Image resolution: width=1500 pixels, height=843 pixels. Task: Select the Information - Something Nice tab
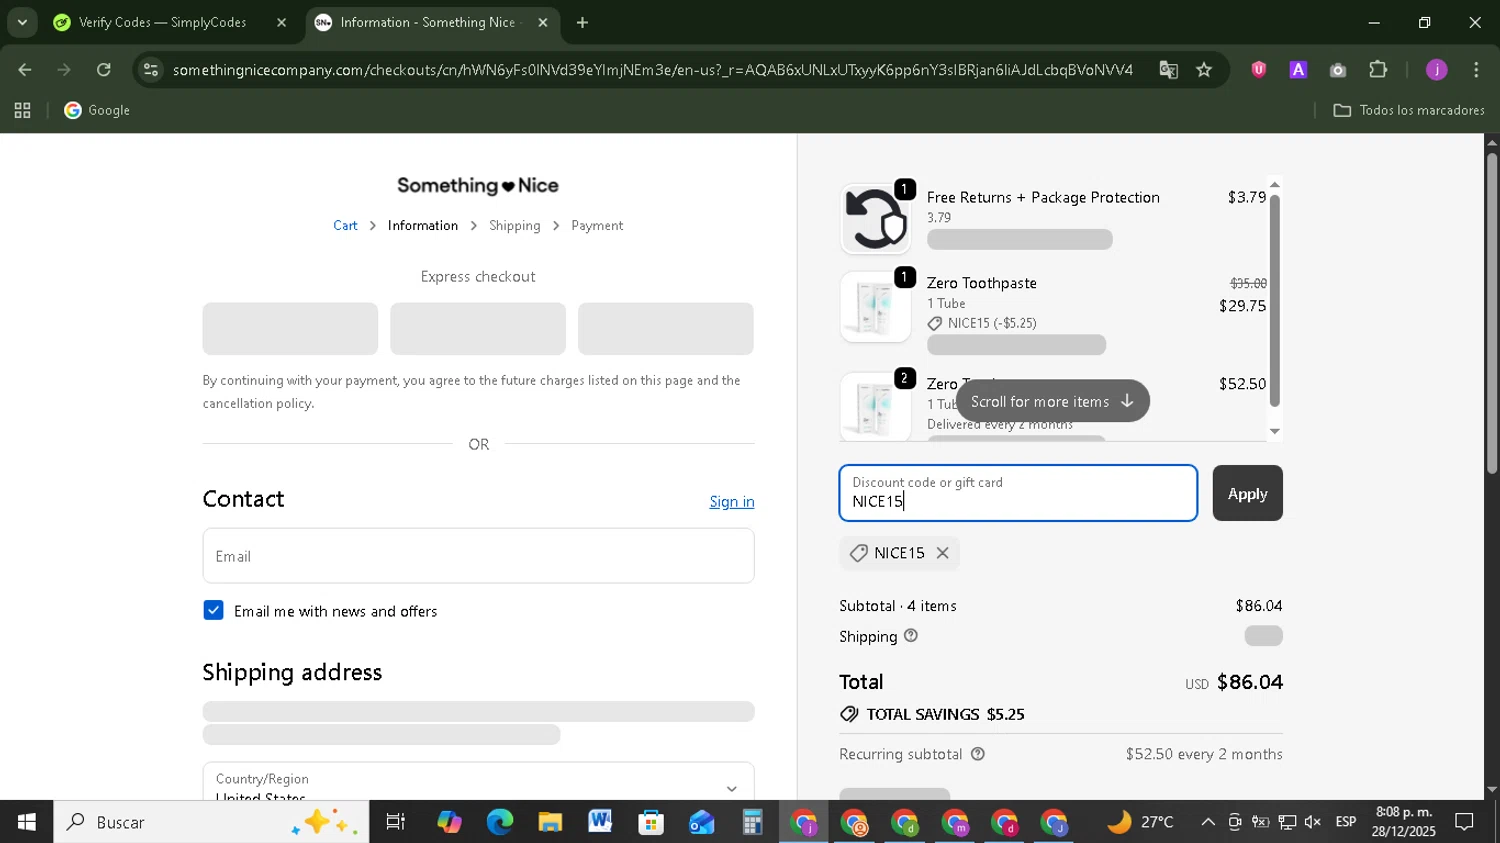click(428, 22)
